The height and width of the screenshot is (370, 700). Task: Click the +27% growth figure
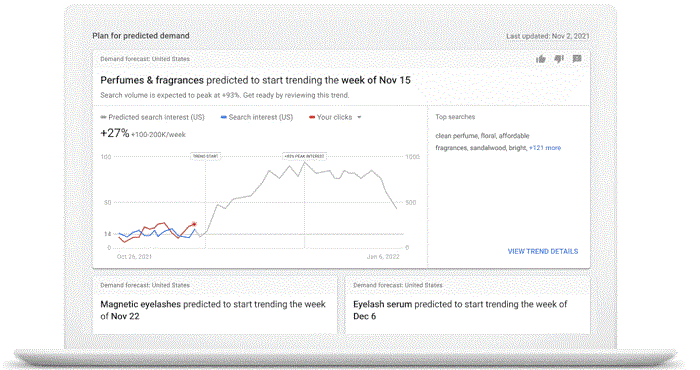115,133
